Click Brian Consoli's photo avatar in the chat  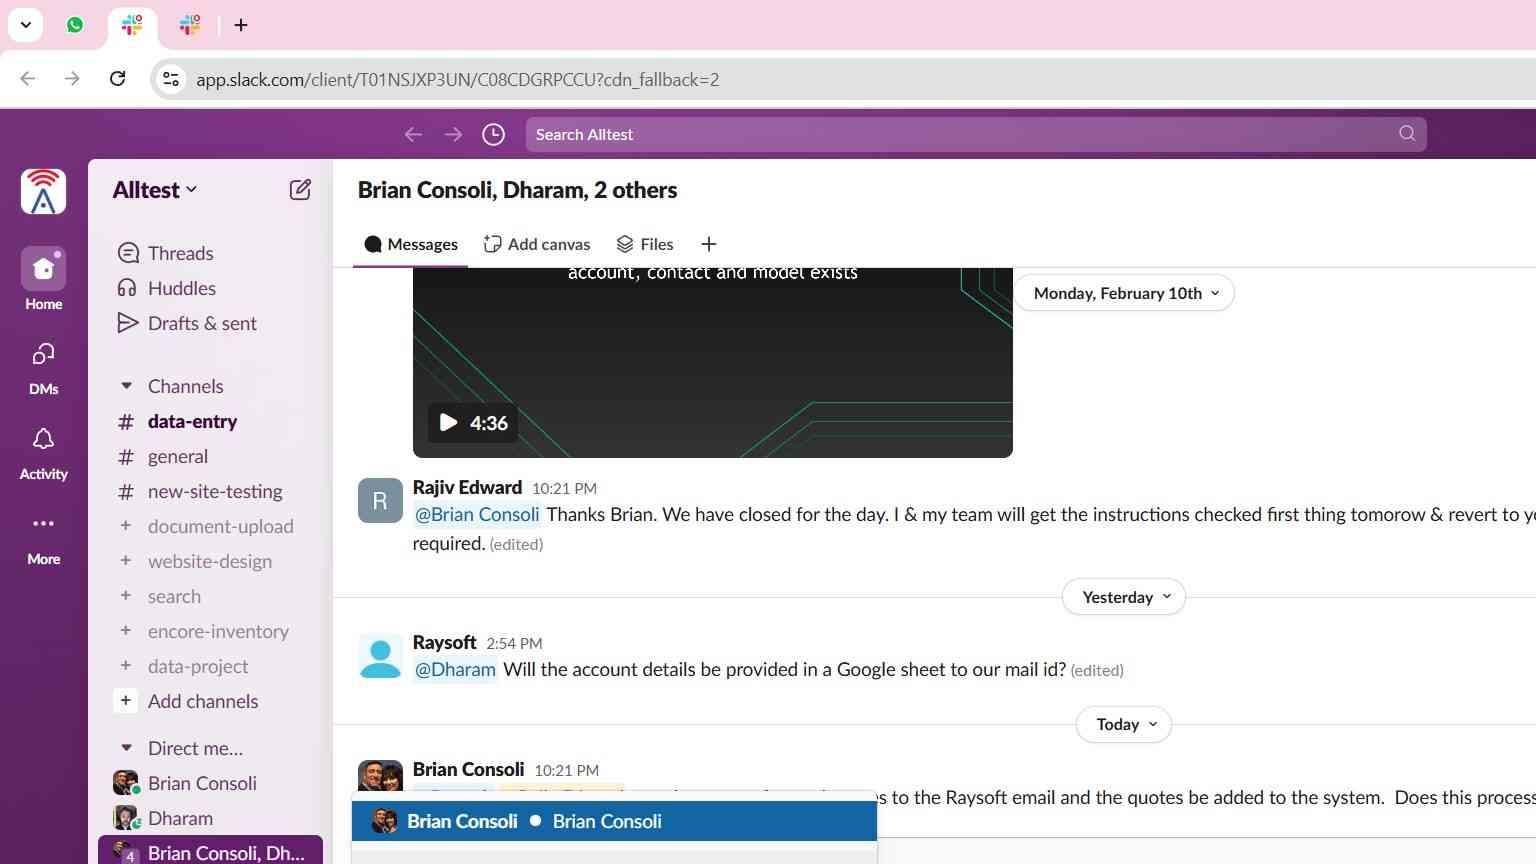[x=380, y=778]
